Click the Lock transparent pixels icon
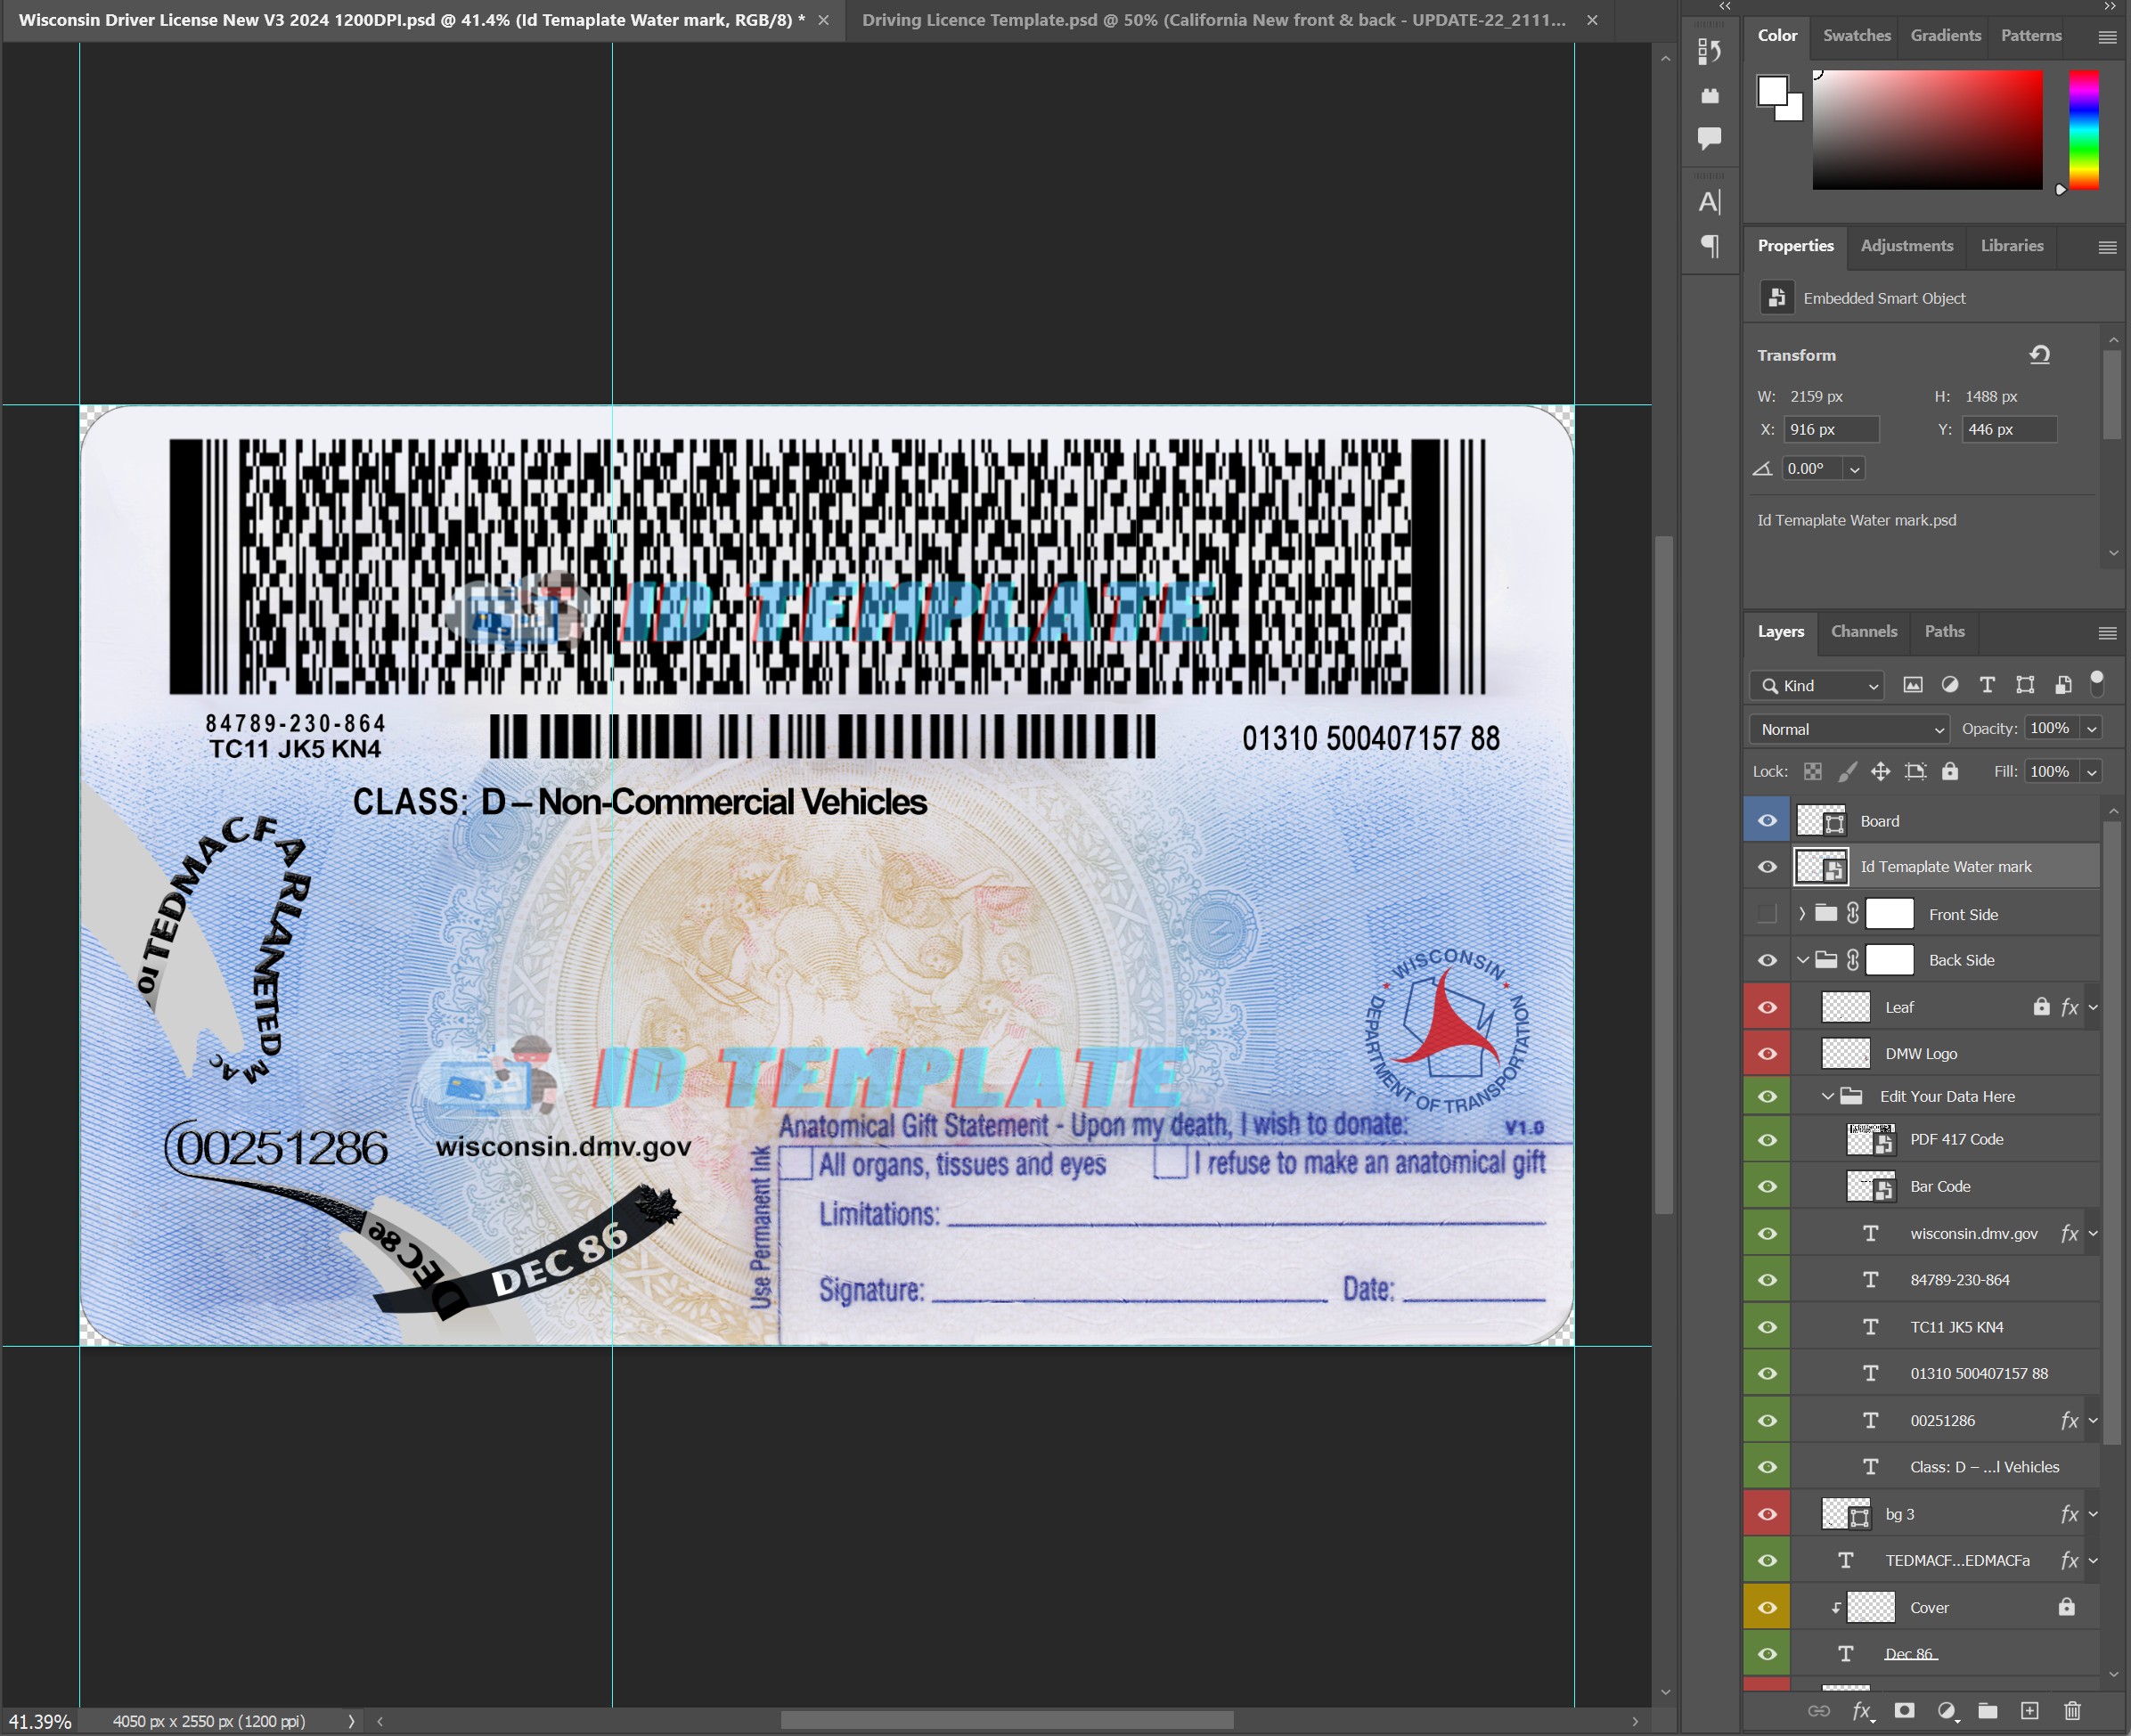Image resolution: width=2131 pixels, height=1736 pixels. click(x=1812, y=771)
